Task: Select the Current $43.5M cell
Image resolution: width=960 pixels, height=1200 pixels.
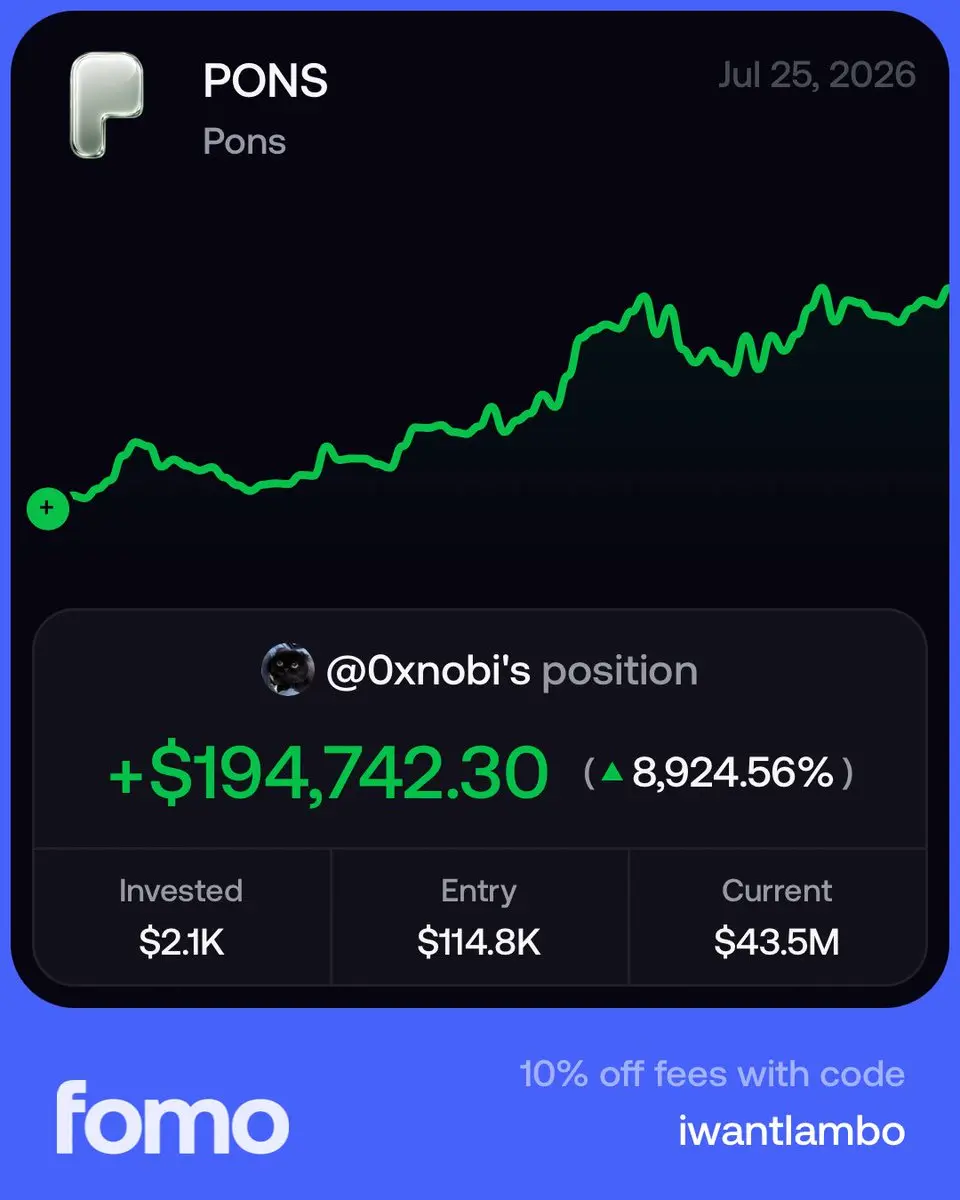Action: (777, 917)
